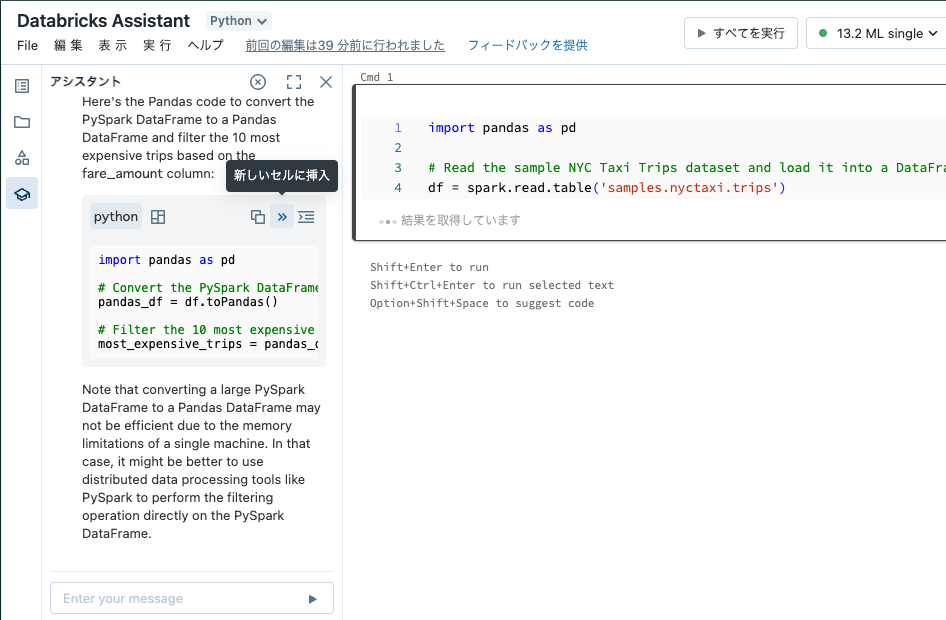Click the split-view icon next to python label
946x620 pixels.
coord(157,216)
